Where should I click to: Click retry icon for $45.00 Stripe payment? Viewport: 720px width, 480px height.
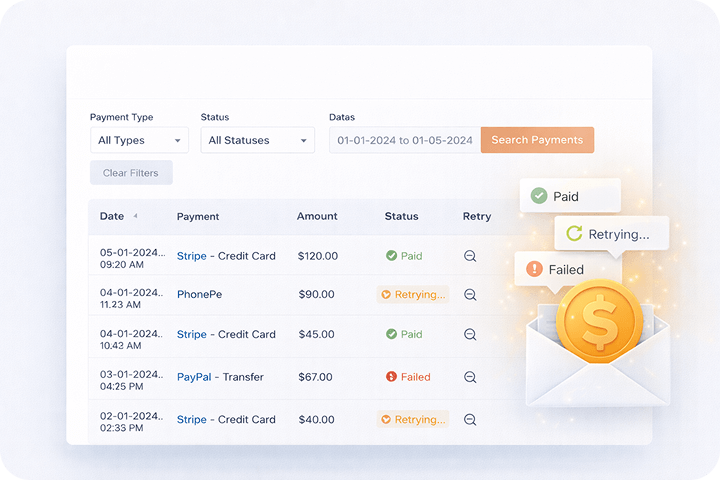pos(470,335)
